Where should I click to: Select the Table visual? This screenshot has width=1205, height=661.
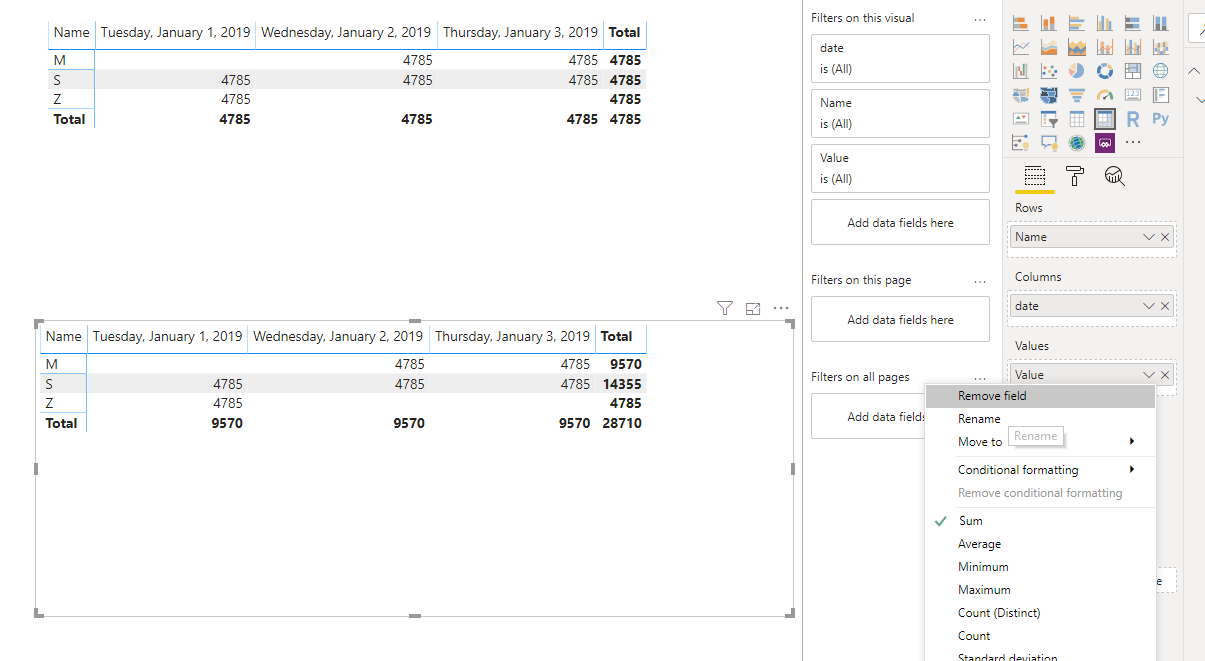(x=1077, y=119)
